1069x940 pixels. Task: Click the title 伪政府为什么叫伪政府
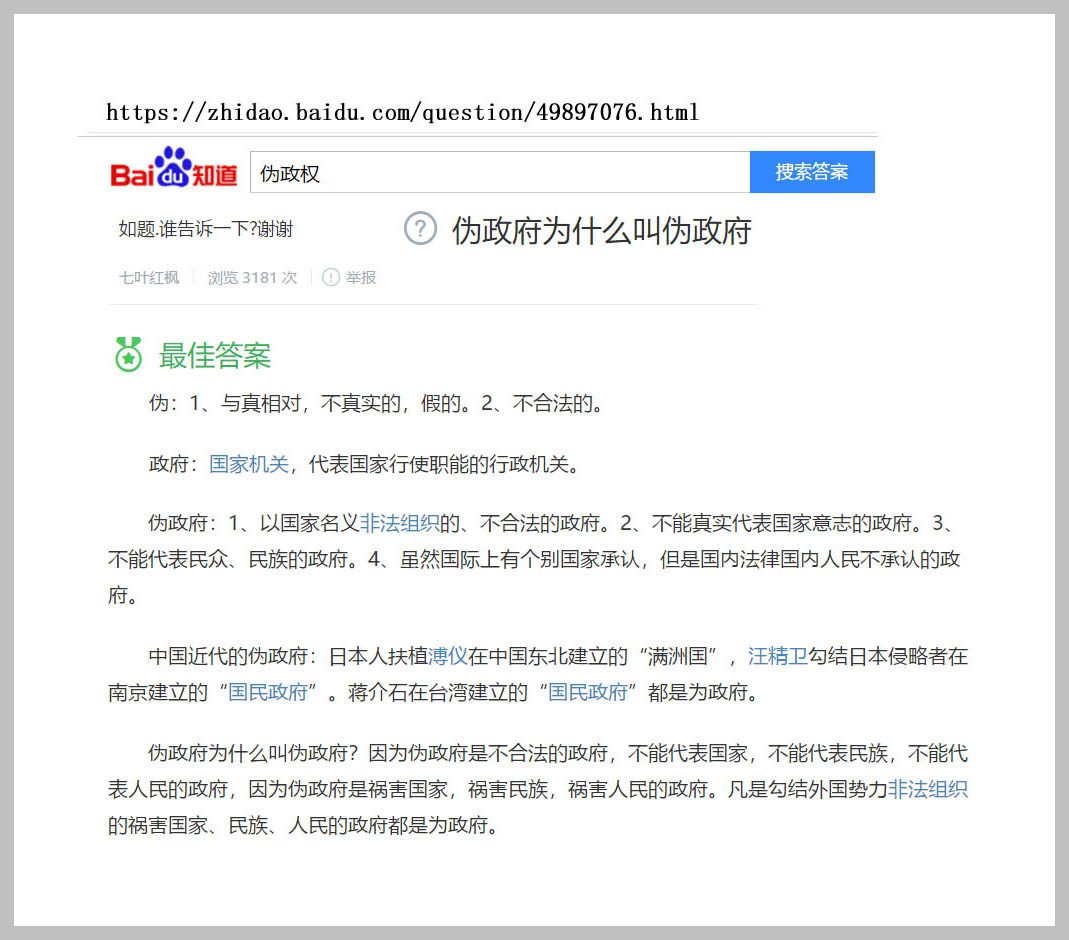tap(601, 230)
